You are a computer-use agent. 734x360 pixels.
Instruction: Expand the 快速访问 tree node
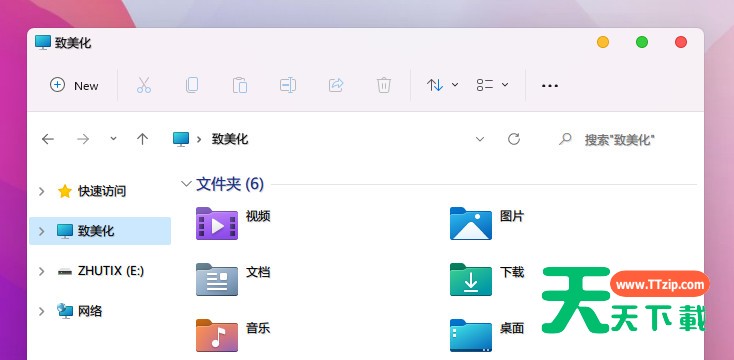click(42, 191)
